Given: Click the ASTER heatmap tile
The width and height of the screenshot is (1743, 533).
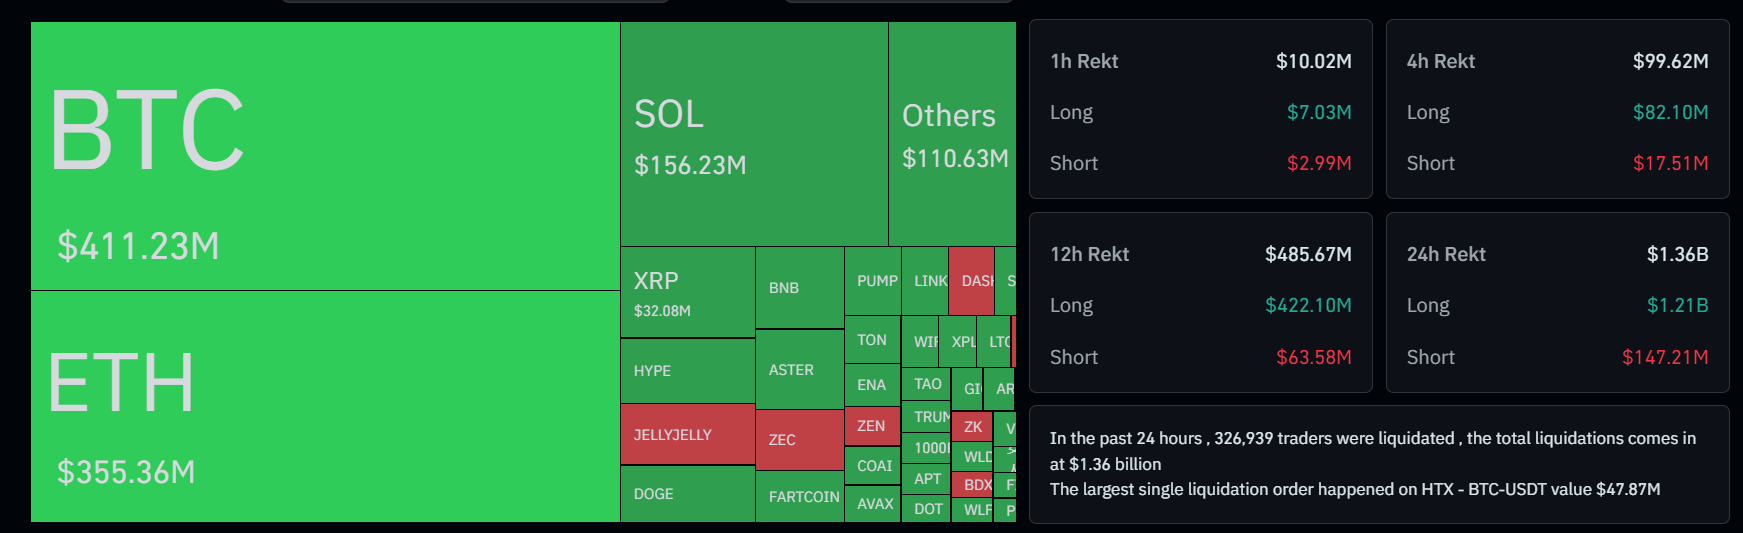Looking at the screenshot, I should tap(799, 370).
